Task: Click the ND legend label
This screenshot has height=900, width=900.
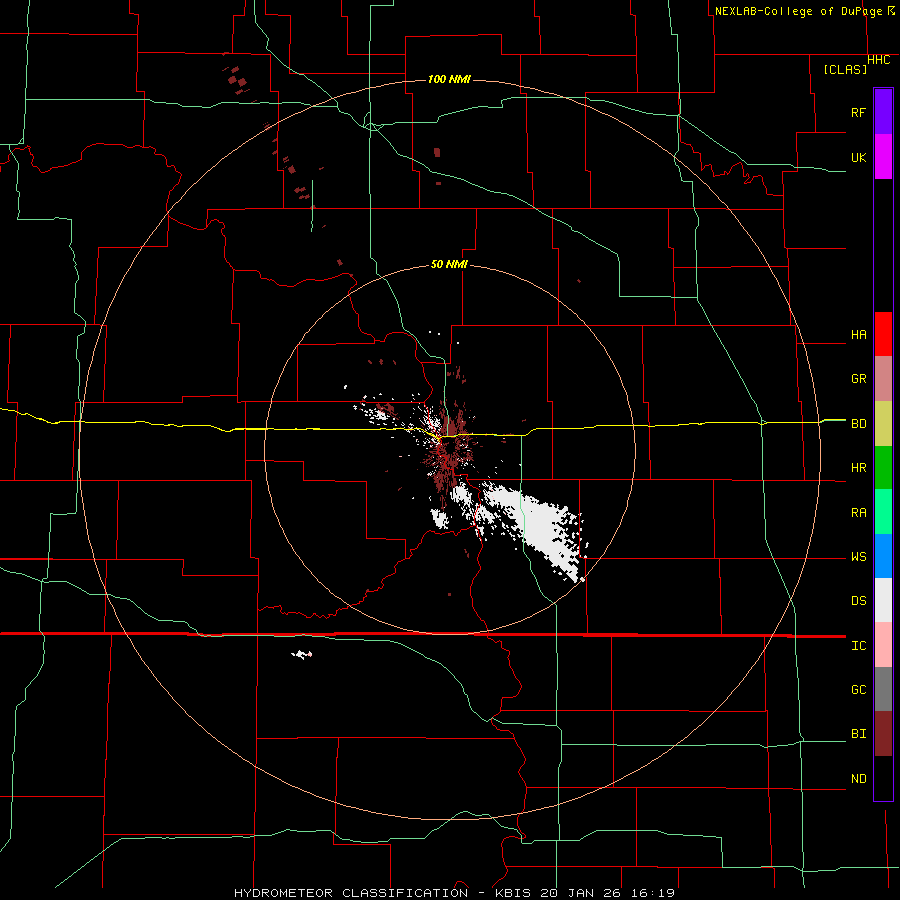Action: click(858, 778)
